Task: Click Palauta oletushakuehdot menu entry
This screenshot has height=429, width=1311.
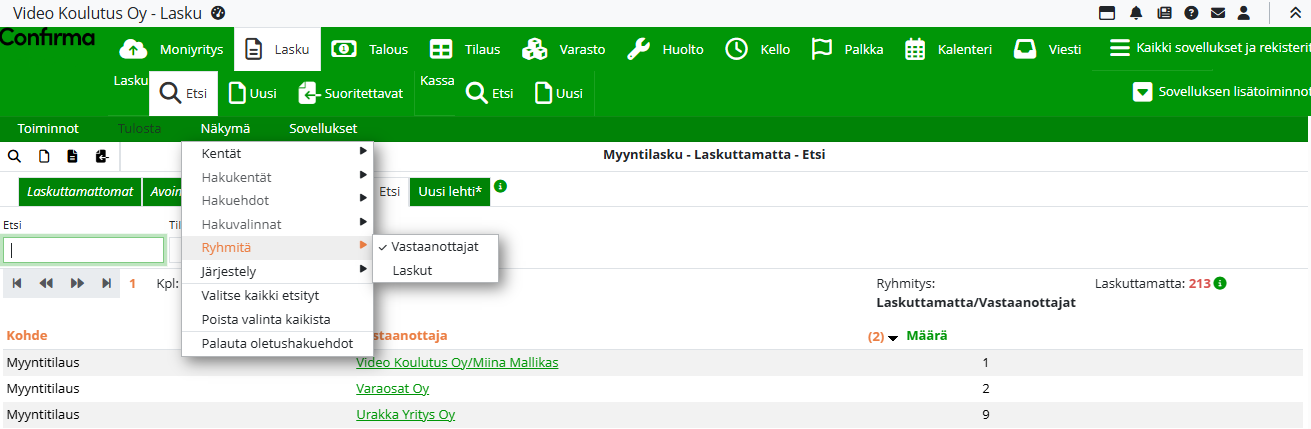Action: pos(277,343)
